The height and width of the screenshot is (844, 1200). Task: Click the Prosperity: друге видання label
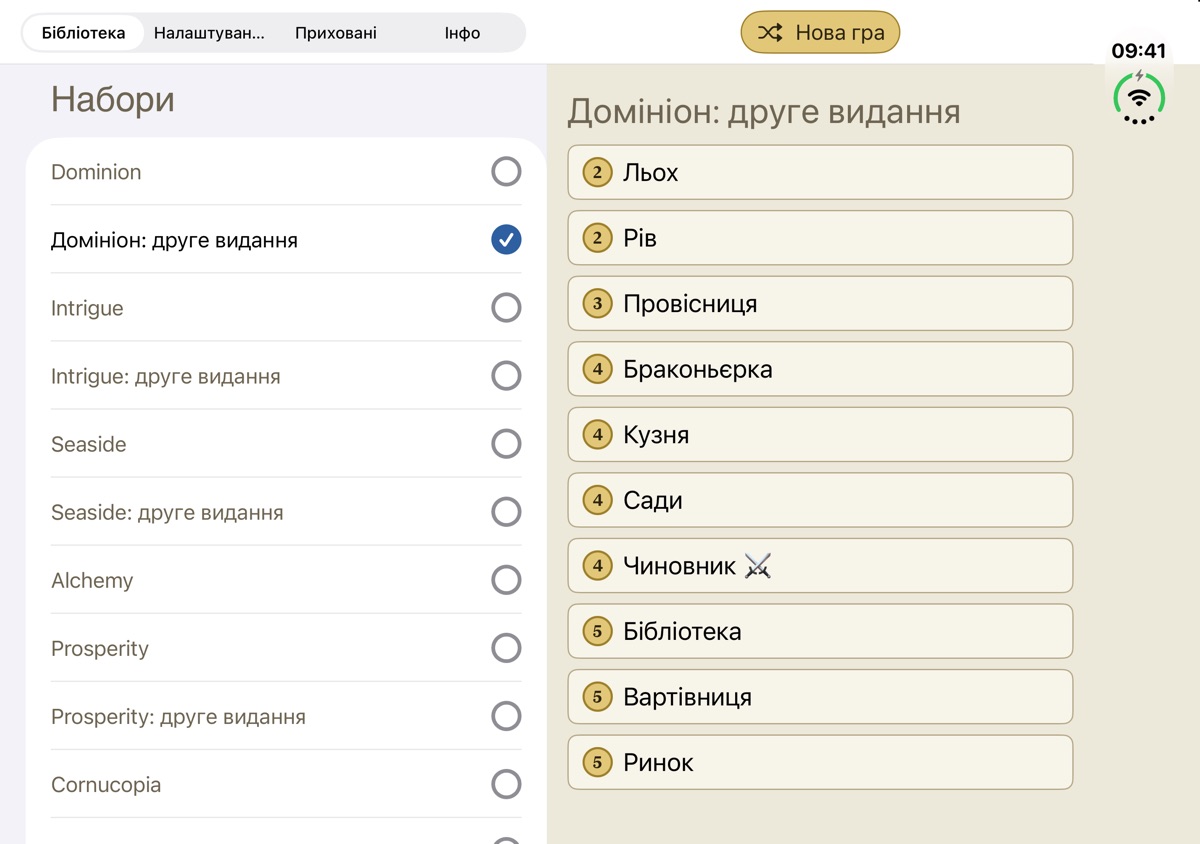point(178,717)
